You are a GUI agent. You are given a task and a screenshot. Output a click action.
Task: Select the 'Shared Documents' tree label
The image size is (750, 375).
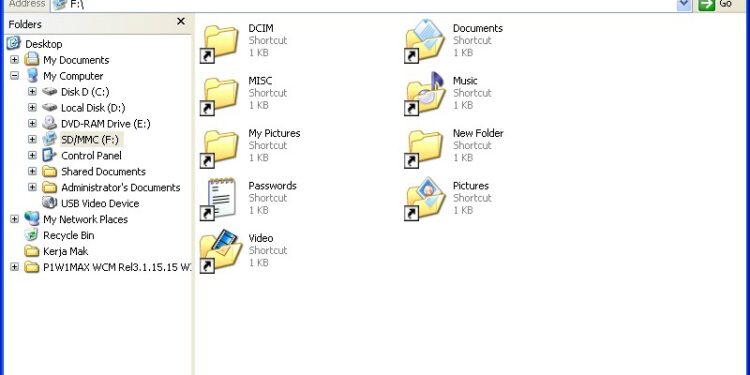tap(103, 171)
